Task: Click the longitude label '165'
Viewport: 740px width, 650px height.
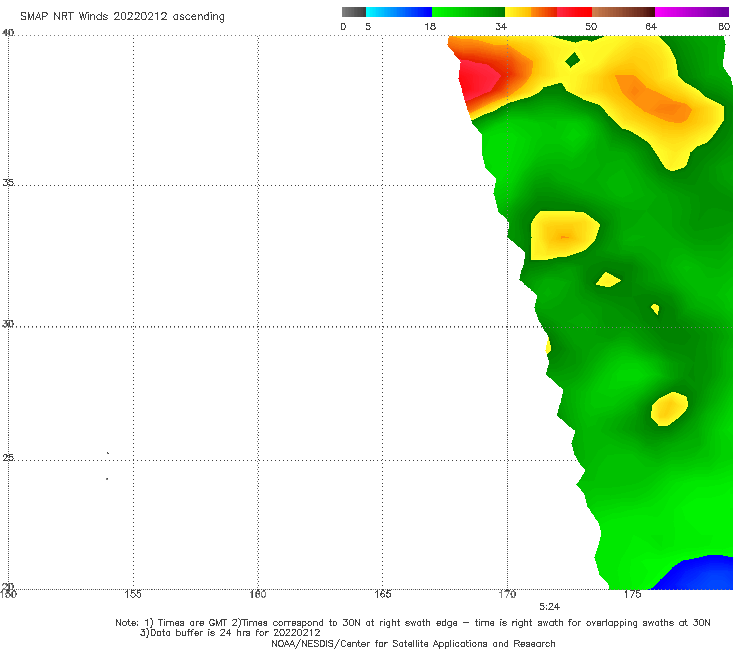Action: pyautogui.click(x=382, y=594)
